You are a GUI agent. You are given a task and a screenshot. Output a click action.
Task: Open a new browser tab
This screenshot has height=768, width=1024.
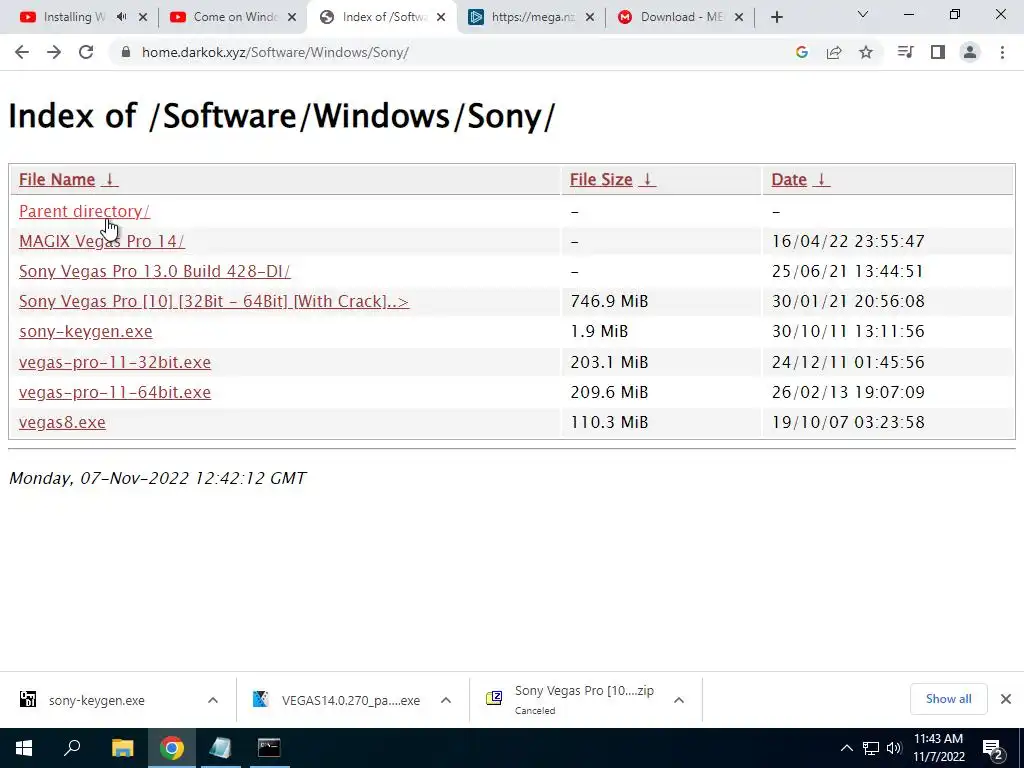pyautogui.click(x=776, y=18)
